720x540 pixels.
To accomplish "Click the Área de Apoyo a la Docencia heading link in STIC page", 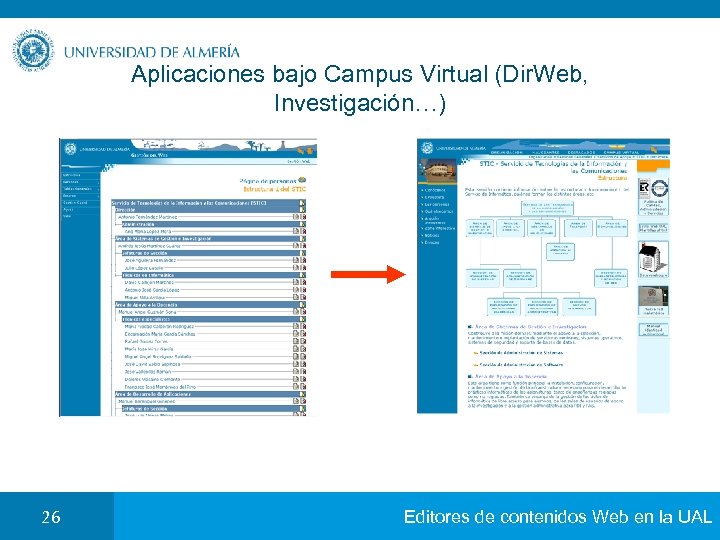I will point(511,377).
